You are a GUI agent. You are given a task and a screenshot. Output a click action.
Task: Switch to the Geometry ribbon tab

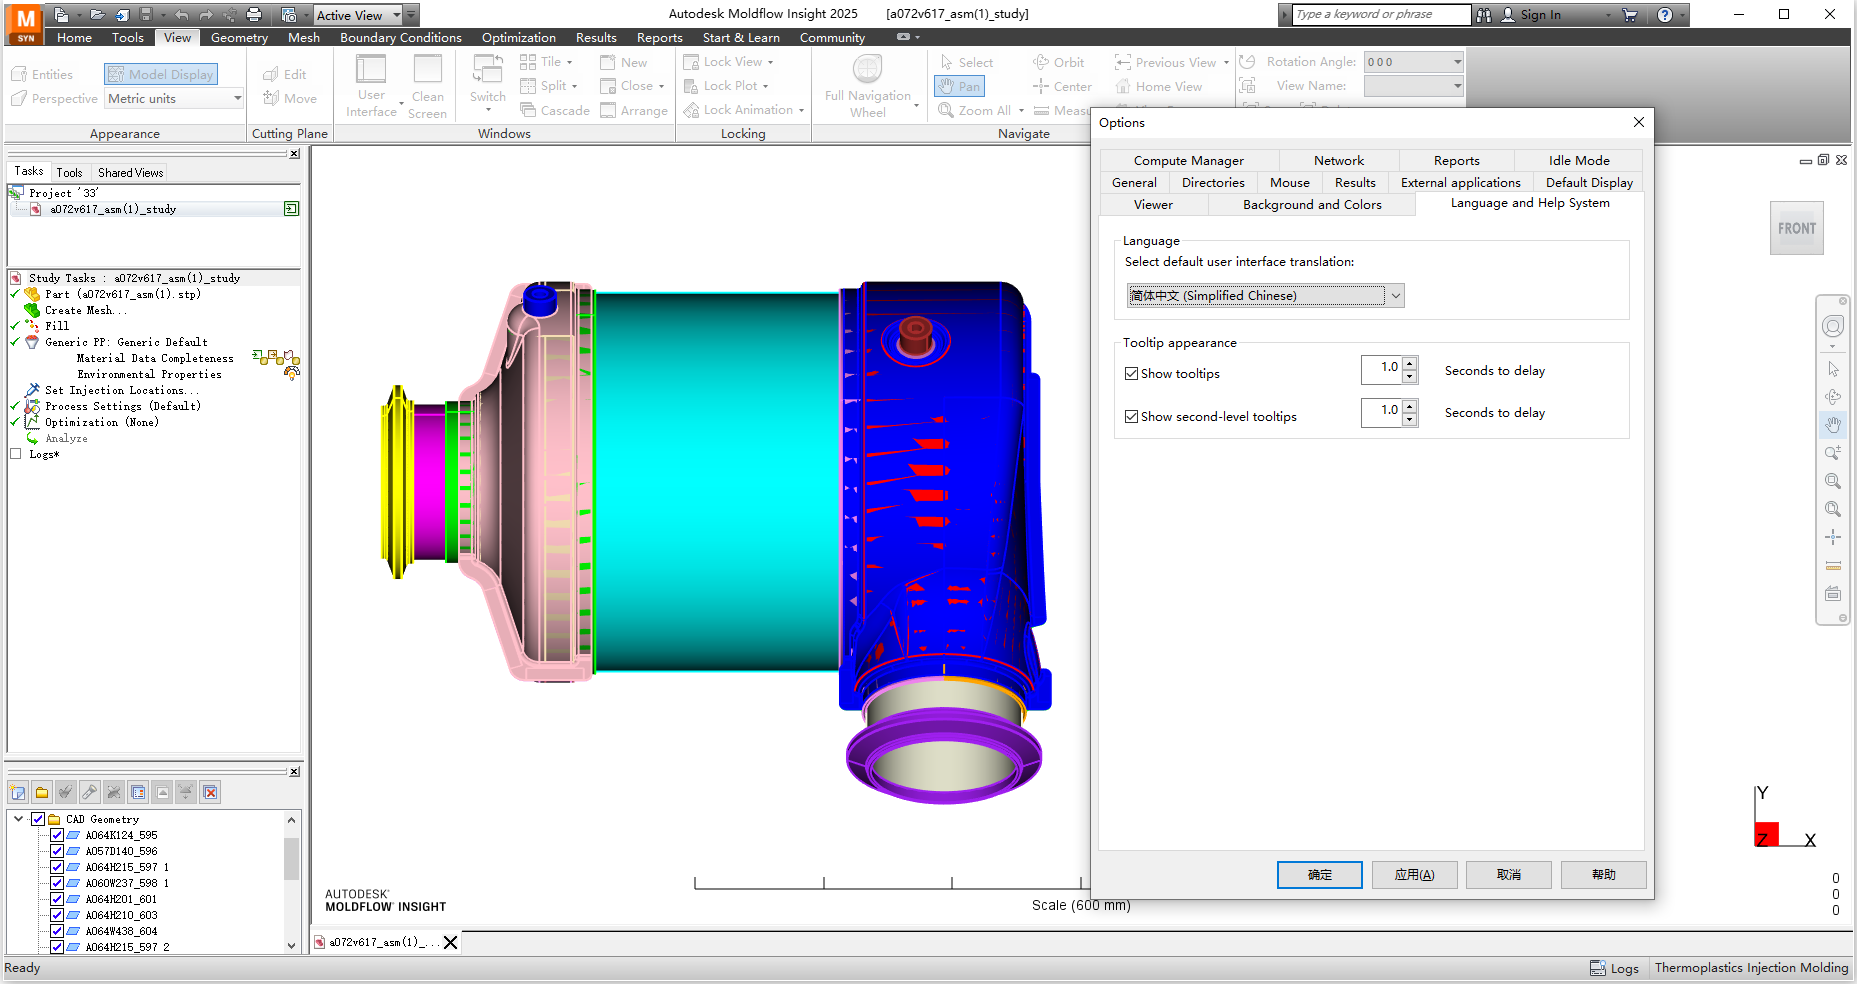click(x=238, y=37)
